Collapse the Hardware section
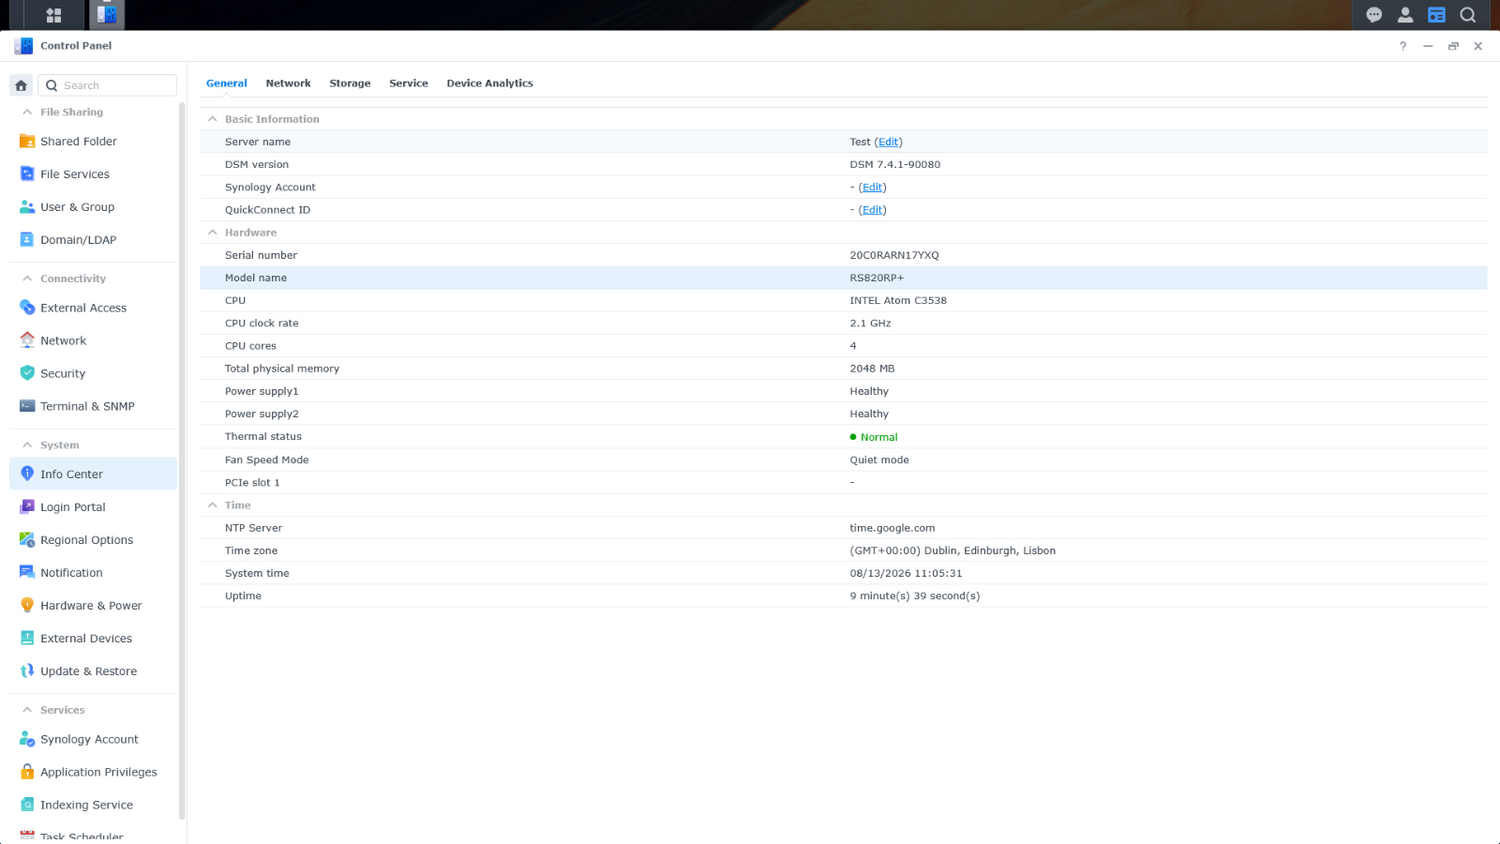The image size is (1500, 844). (x=212, y=232)
